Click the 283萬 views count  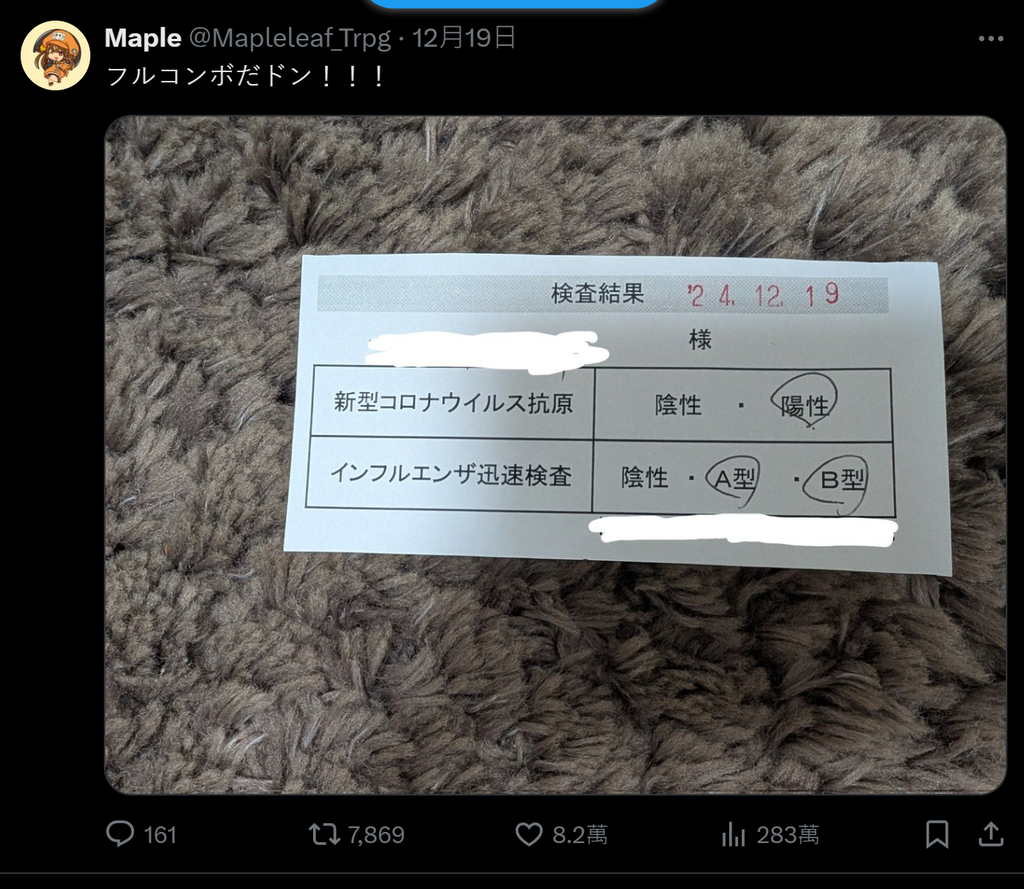[x=788, y=835]
